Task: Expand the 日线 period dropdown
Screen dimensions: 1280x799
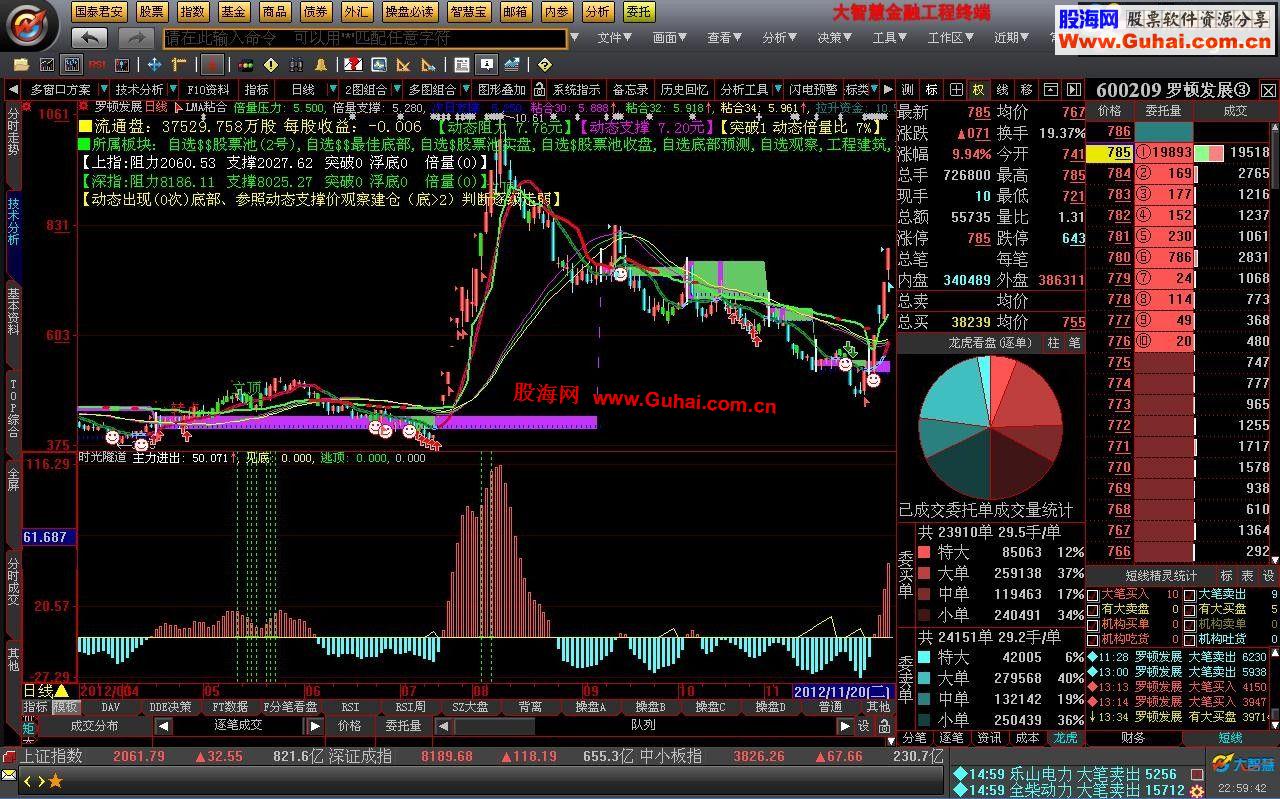Action: (333, 89)
